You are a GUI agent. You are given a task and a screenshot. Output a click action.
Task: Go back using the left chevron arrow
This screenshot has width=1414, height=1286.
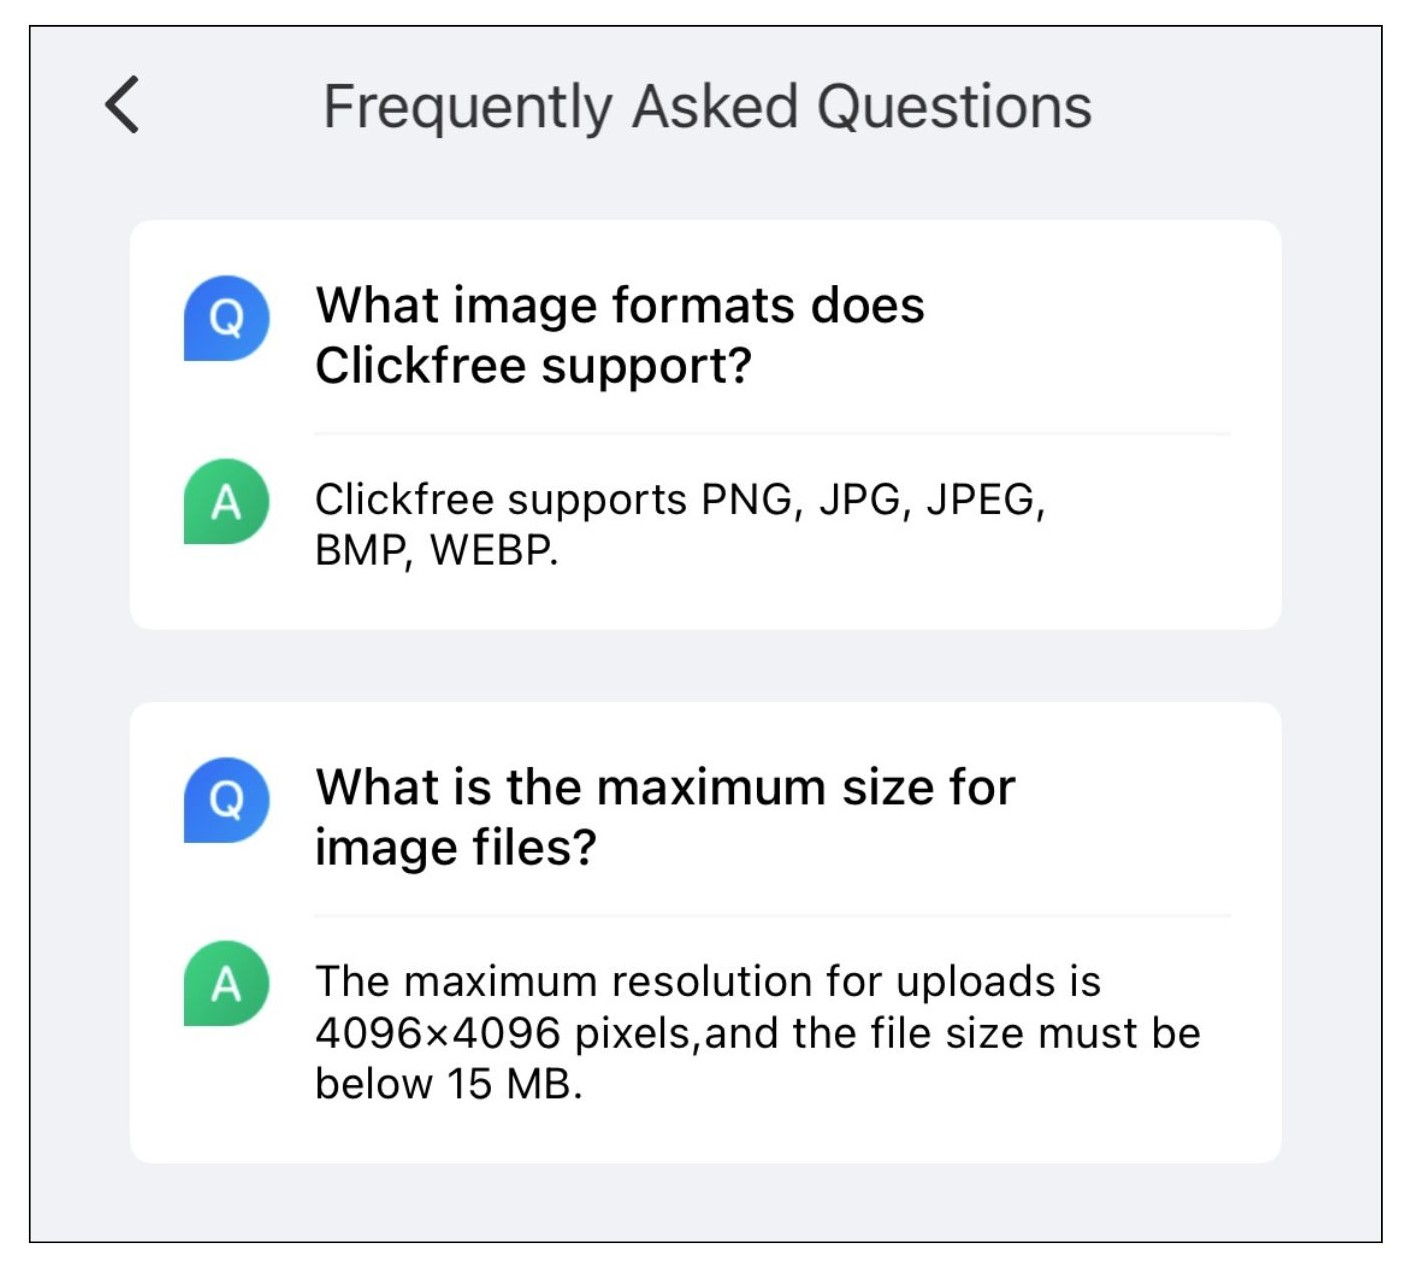[122, 105]
